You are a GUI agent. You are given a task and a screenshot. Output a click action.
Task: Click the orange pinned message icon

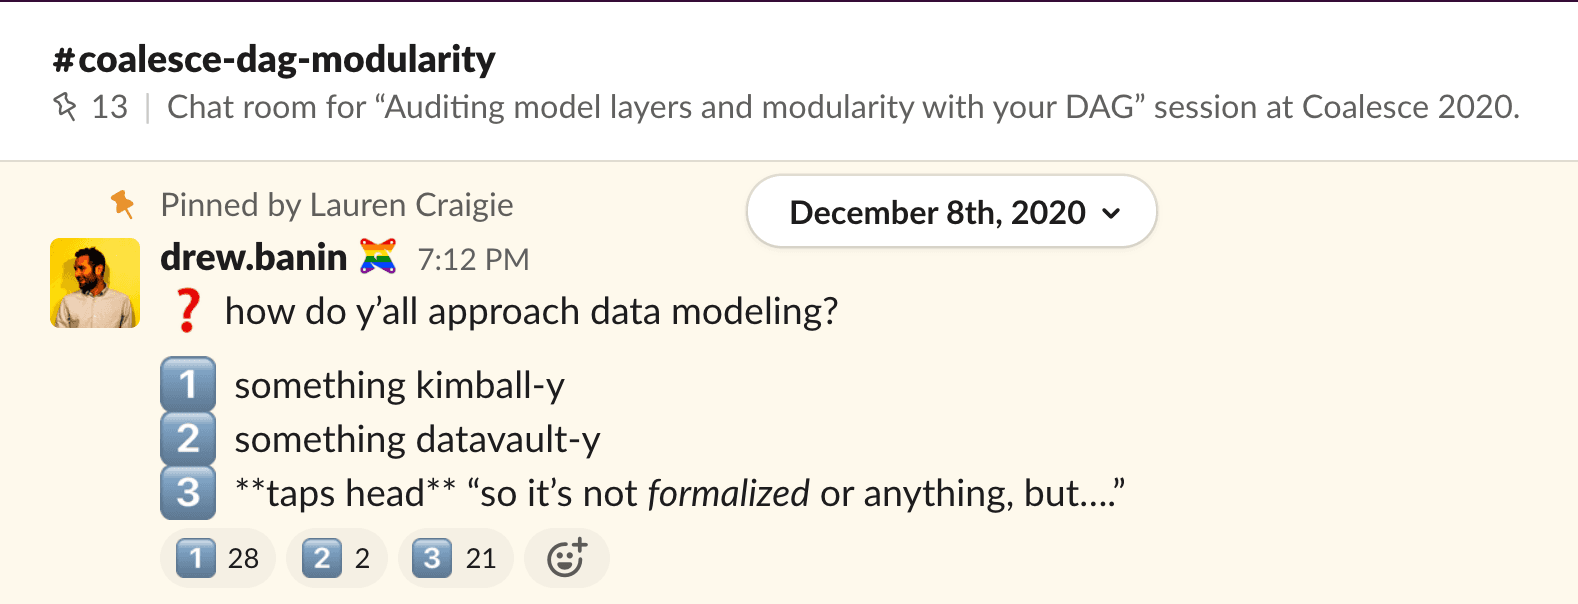coord(123,204)
